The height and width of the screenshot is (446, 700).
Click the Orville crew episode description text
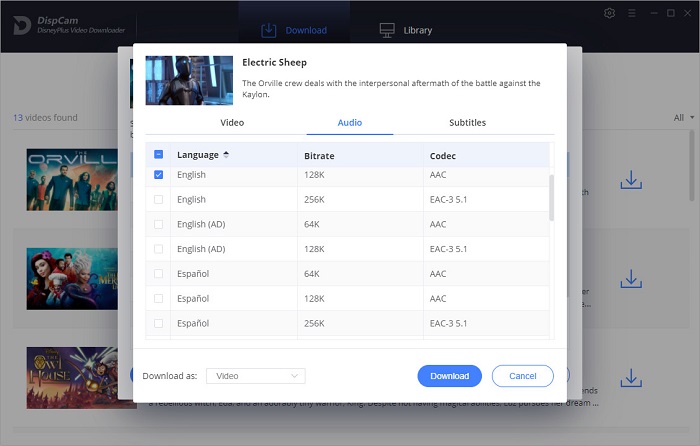[391, 88]
